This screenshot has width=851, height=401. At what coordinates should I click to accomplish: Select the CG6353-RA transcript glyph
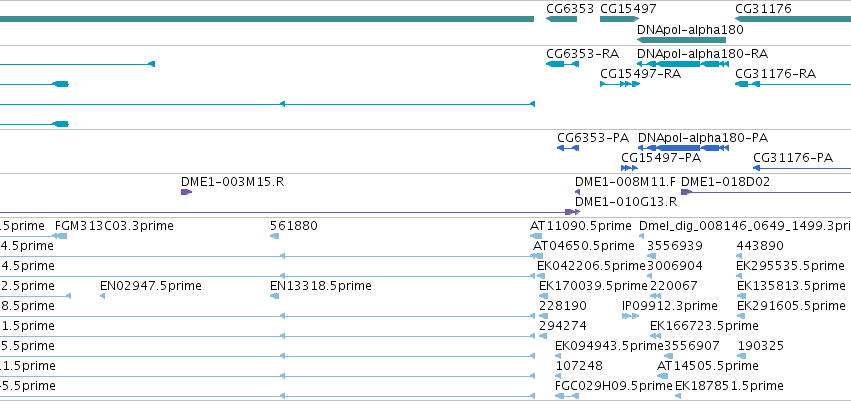pos(562,64)
